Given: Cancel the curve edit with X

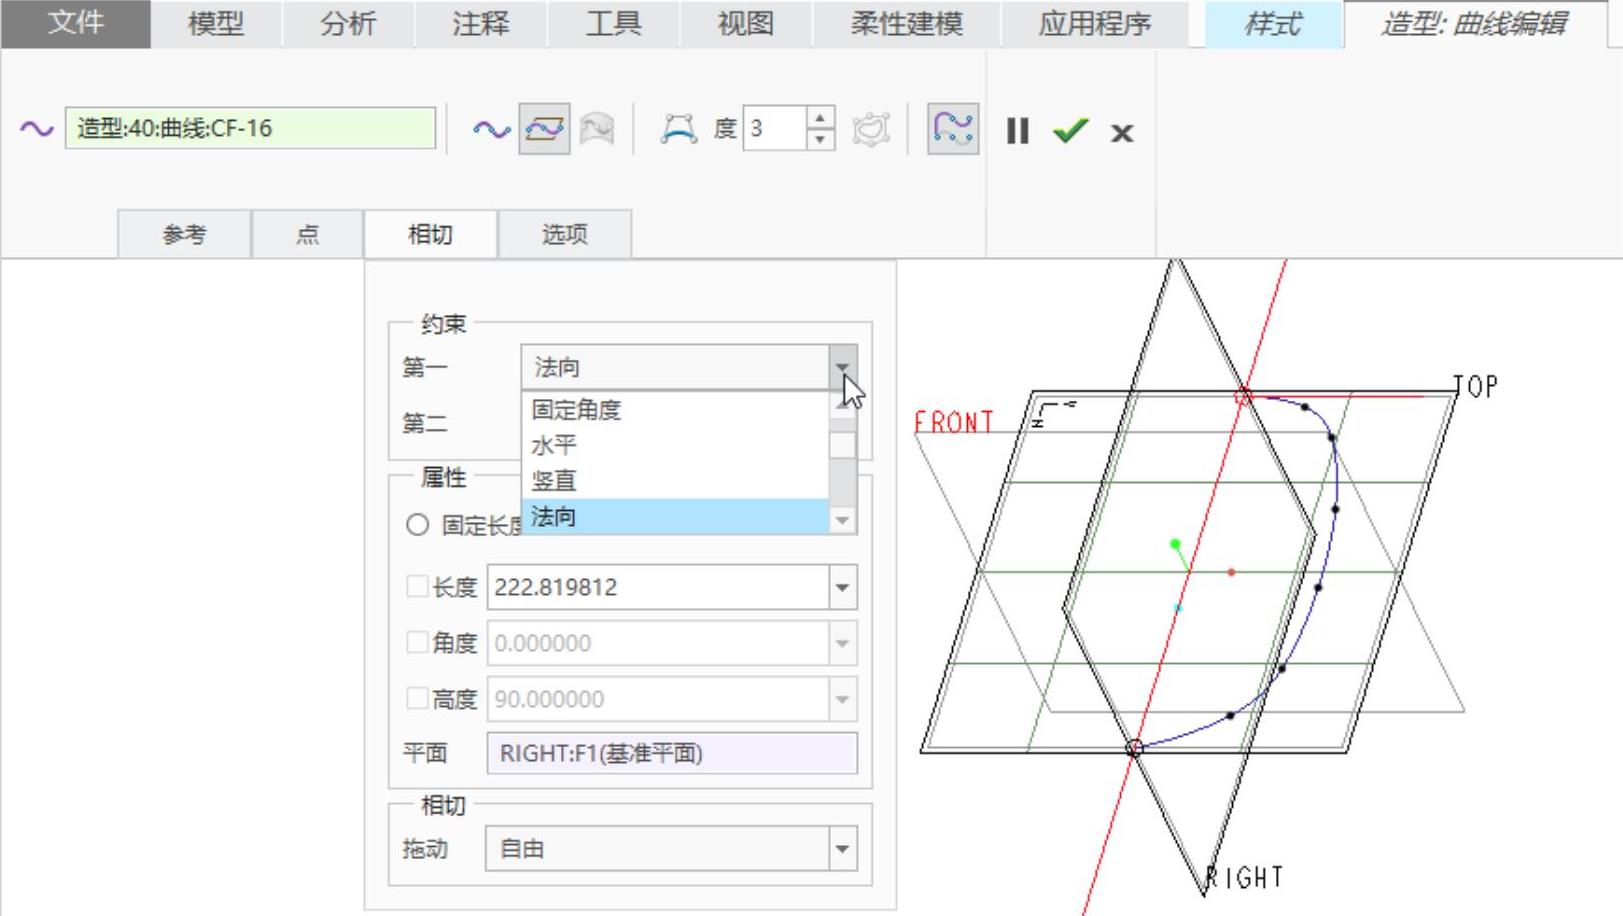Looking at the screenshot, I should tap(1122, 133).
